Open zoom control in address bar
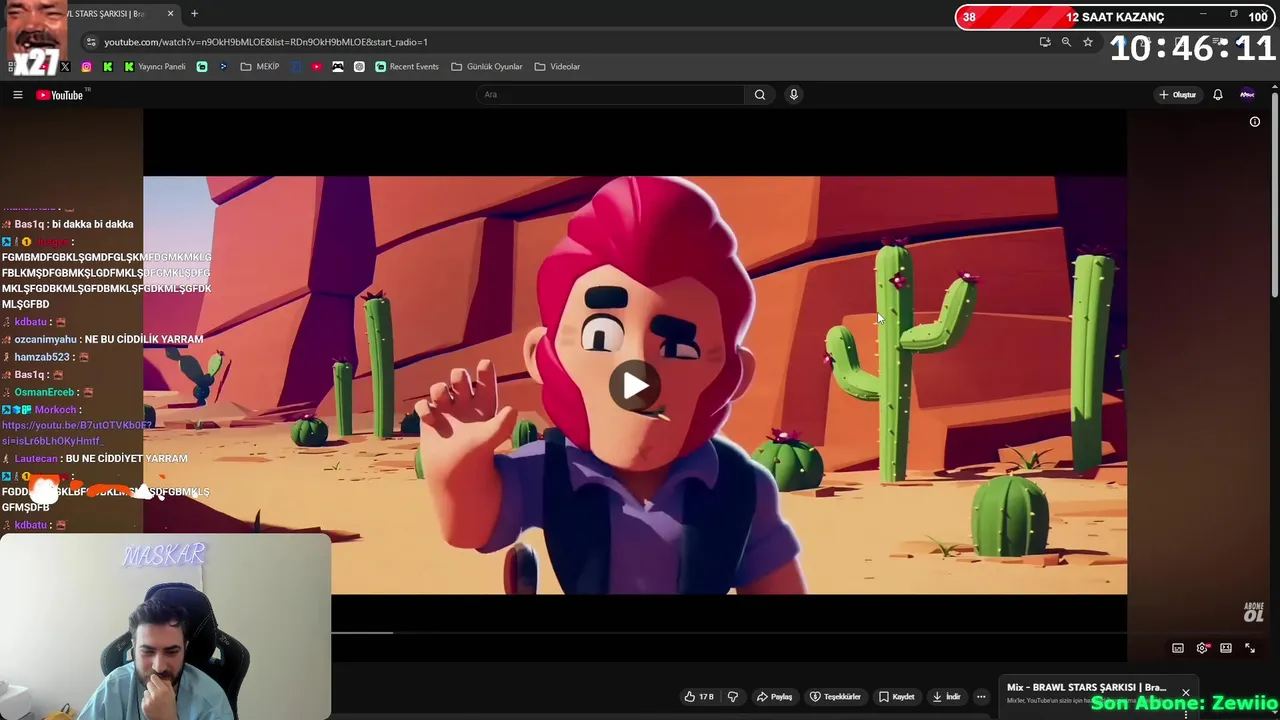1280x720 pixels. [x=1066, y=42]
